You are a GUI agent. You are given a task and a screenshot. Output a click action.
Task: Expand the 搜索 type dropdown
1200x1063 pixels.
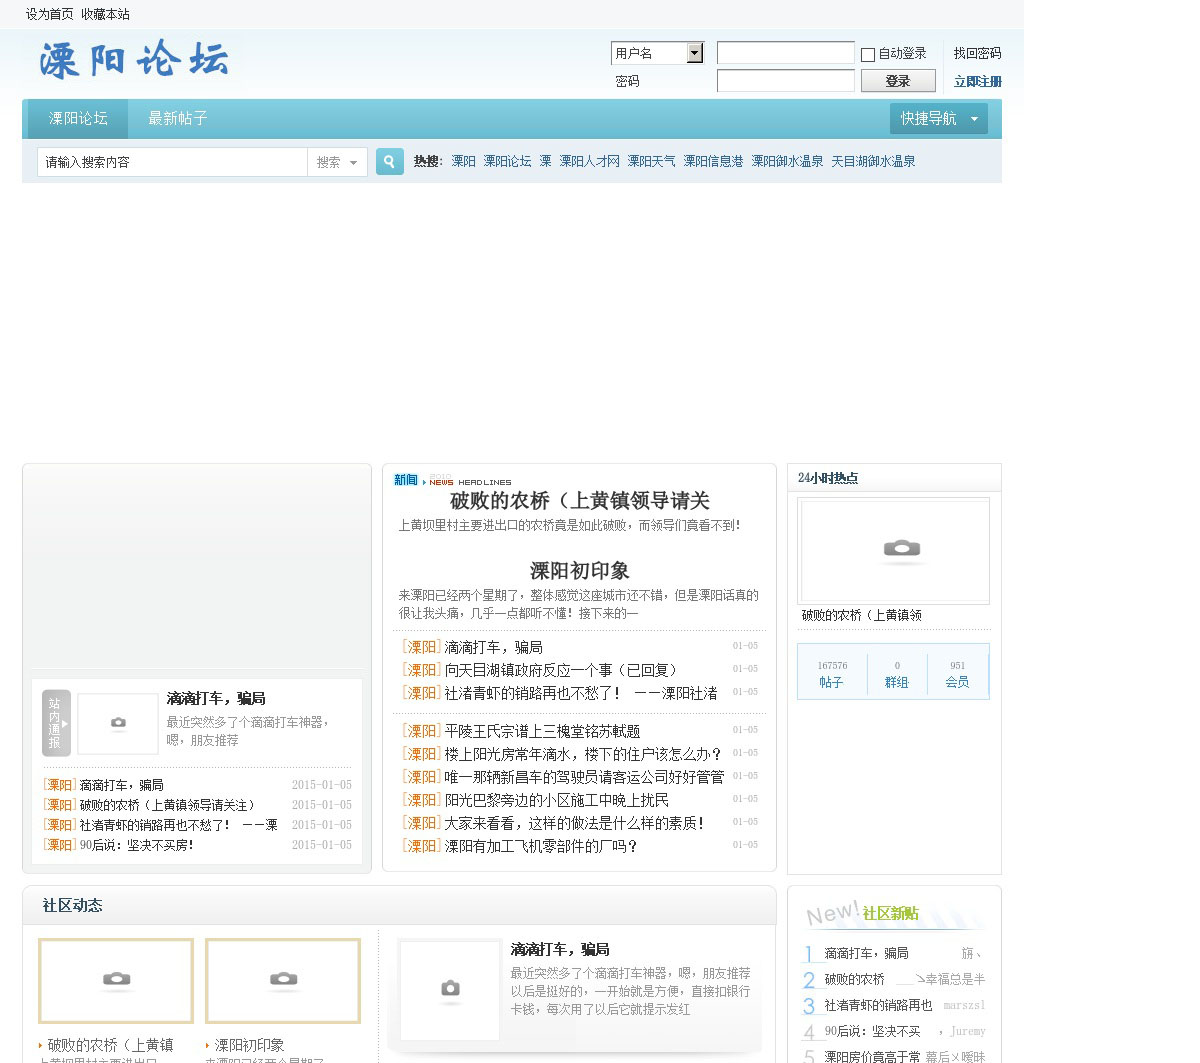[x=337, y=162]
